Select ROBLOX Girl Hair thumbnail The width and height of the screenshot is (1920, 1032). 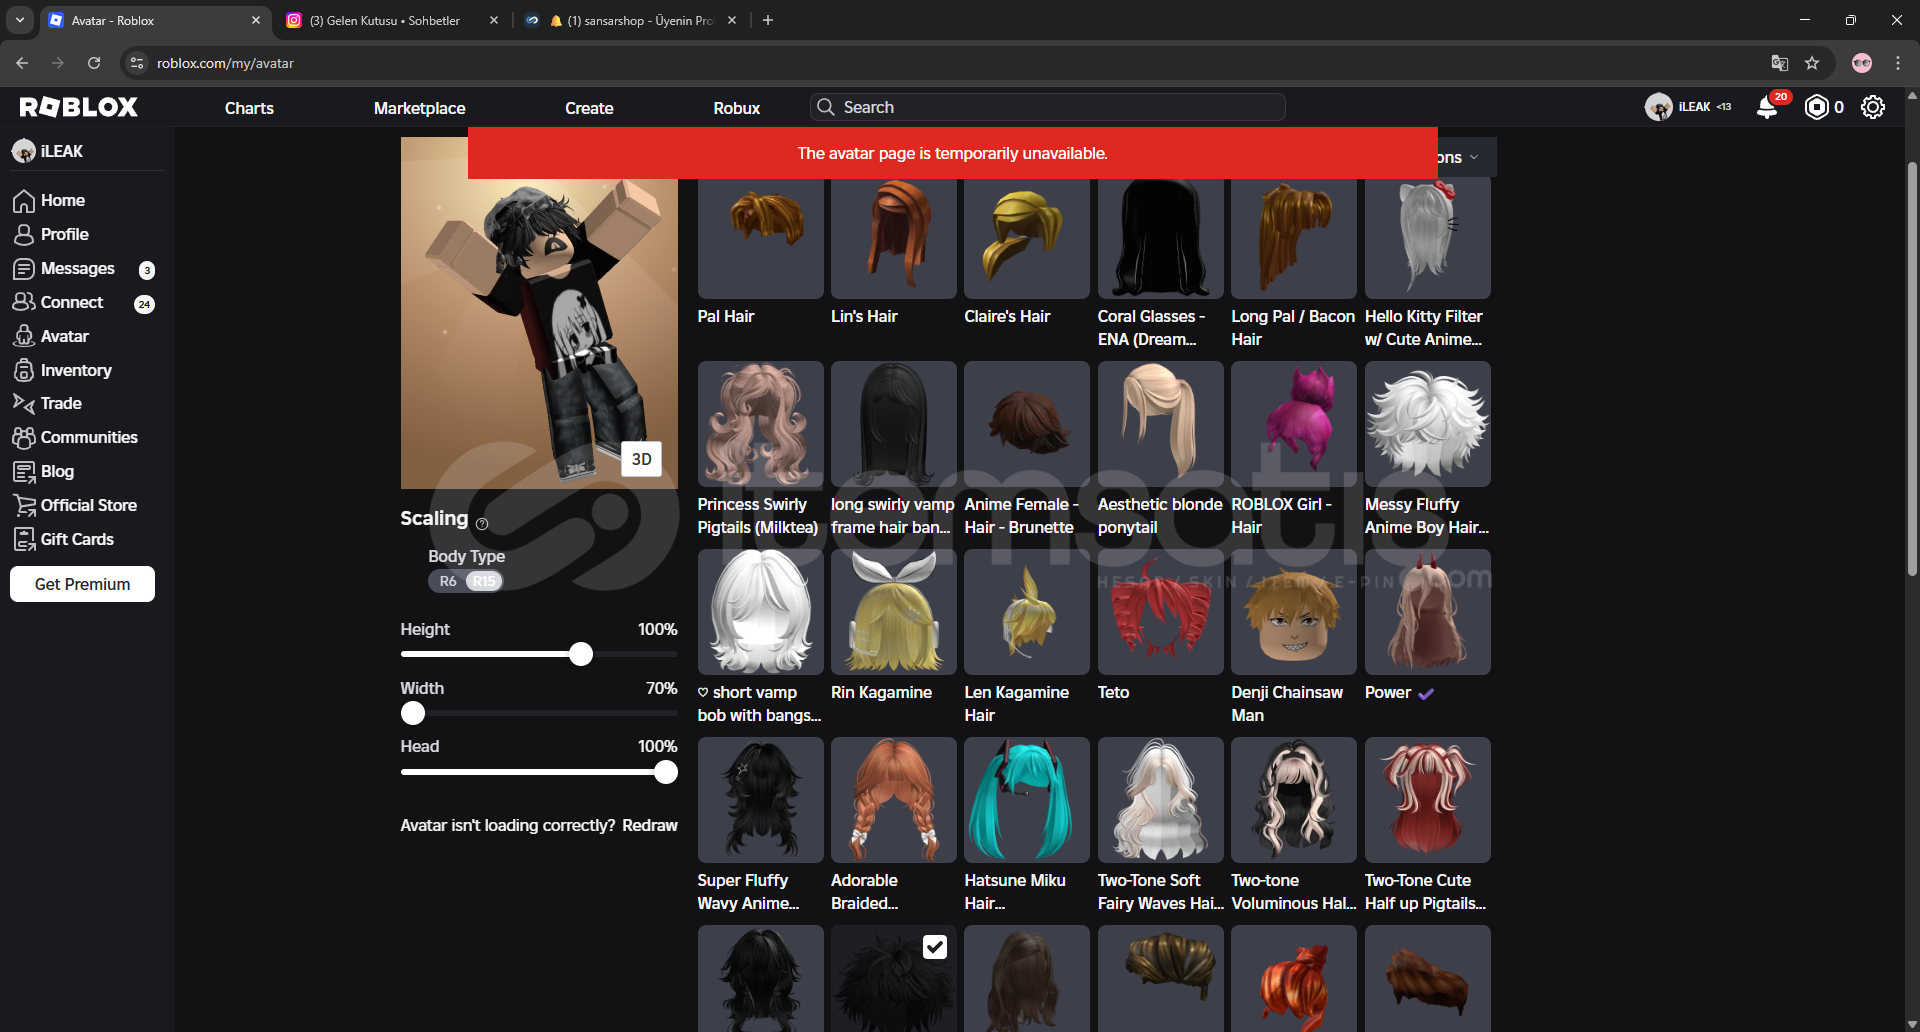[x=1294, y=424]
